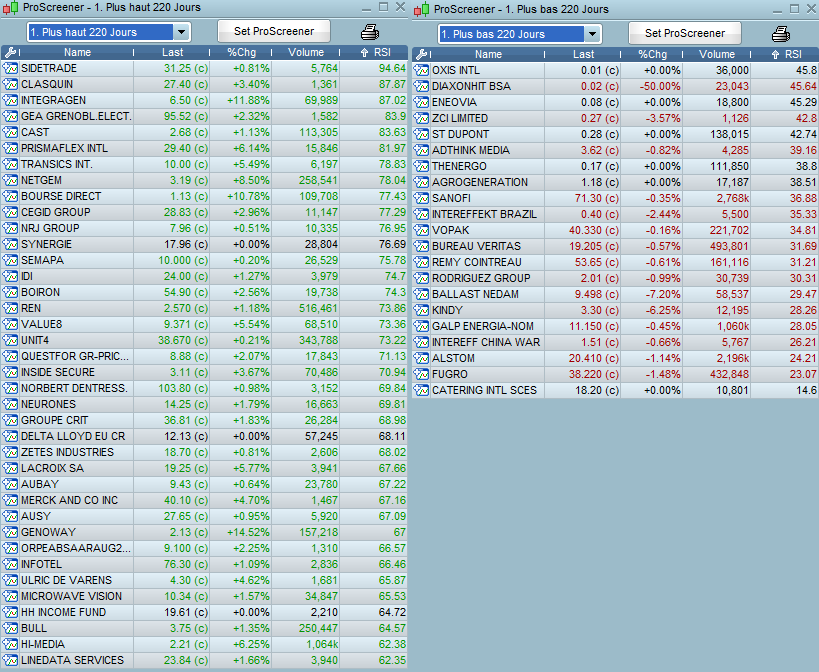Click Set ProScreener in Plus haut window
This screenshot has width=819, height=672.
coord(274,31)
